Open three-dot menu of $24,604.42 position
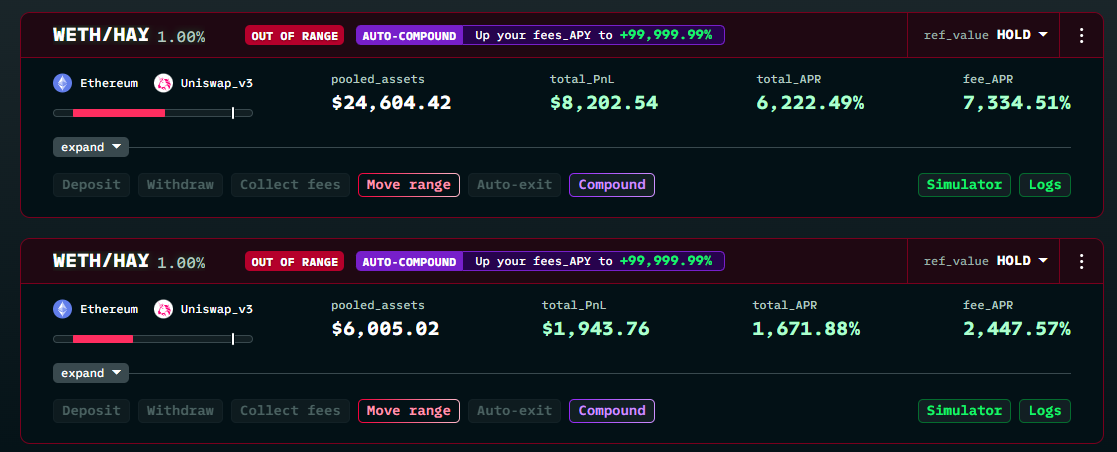Viewport: 1117px width, 452px height. coord(1081,35)
